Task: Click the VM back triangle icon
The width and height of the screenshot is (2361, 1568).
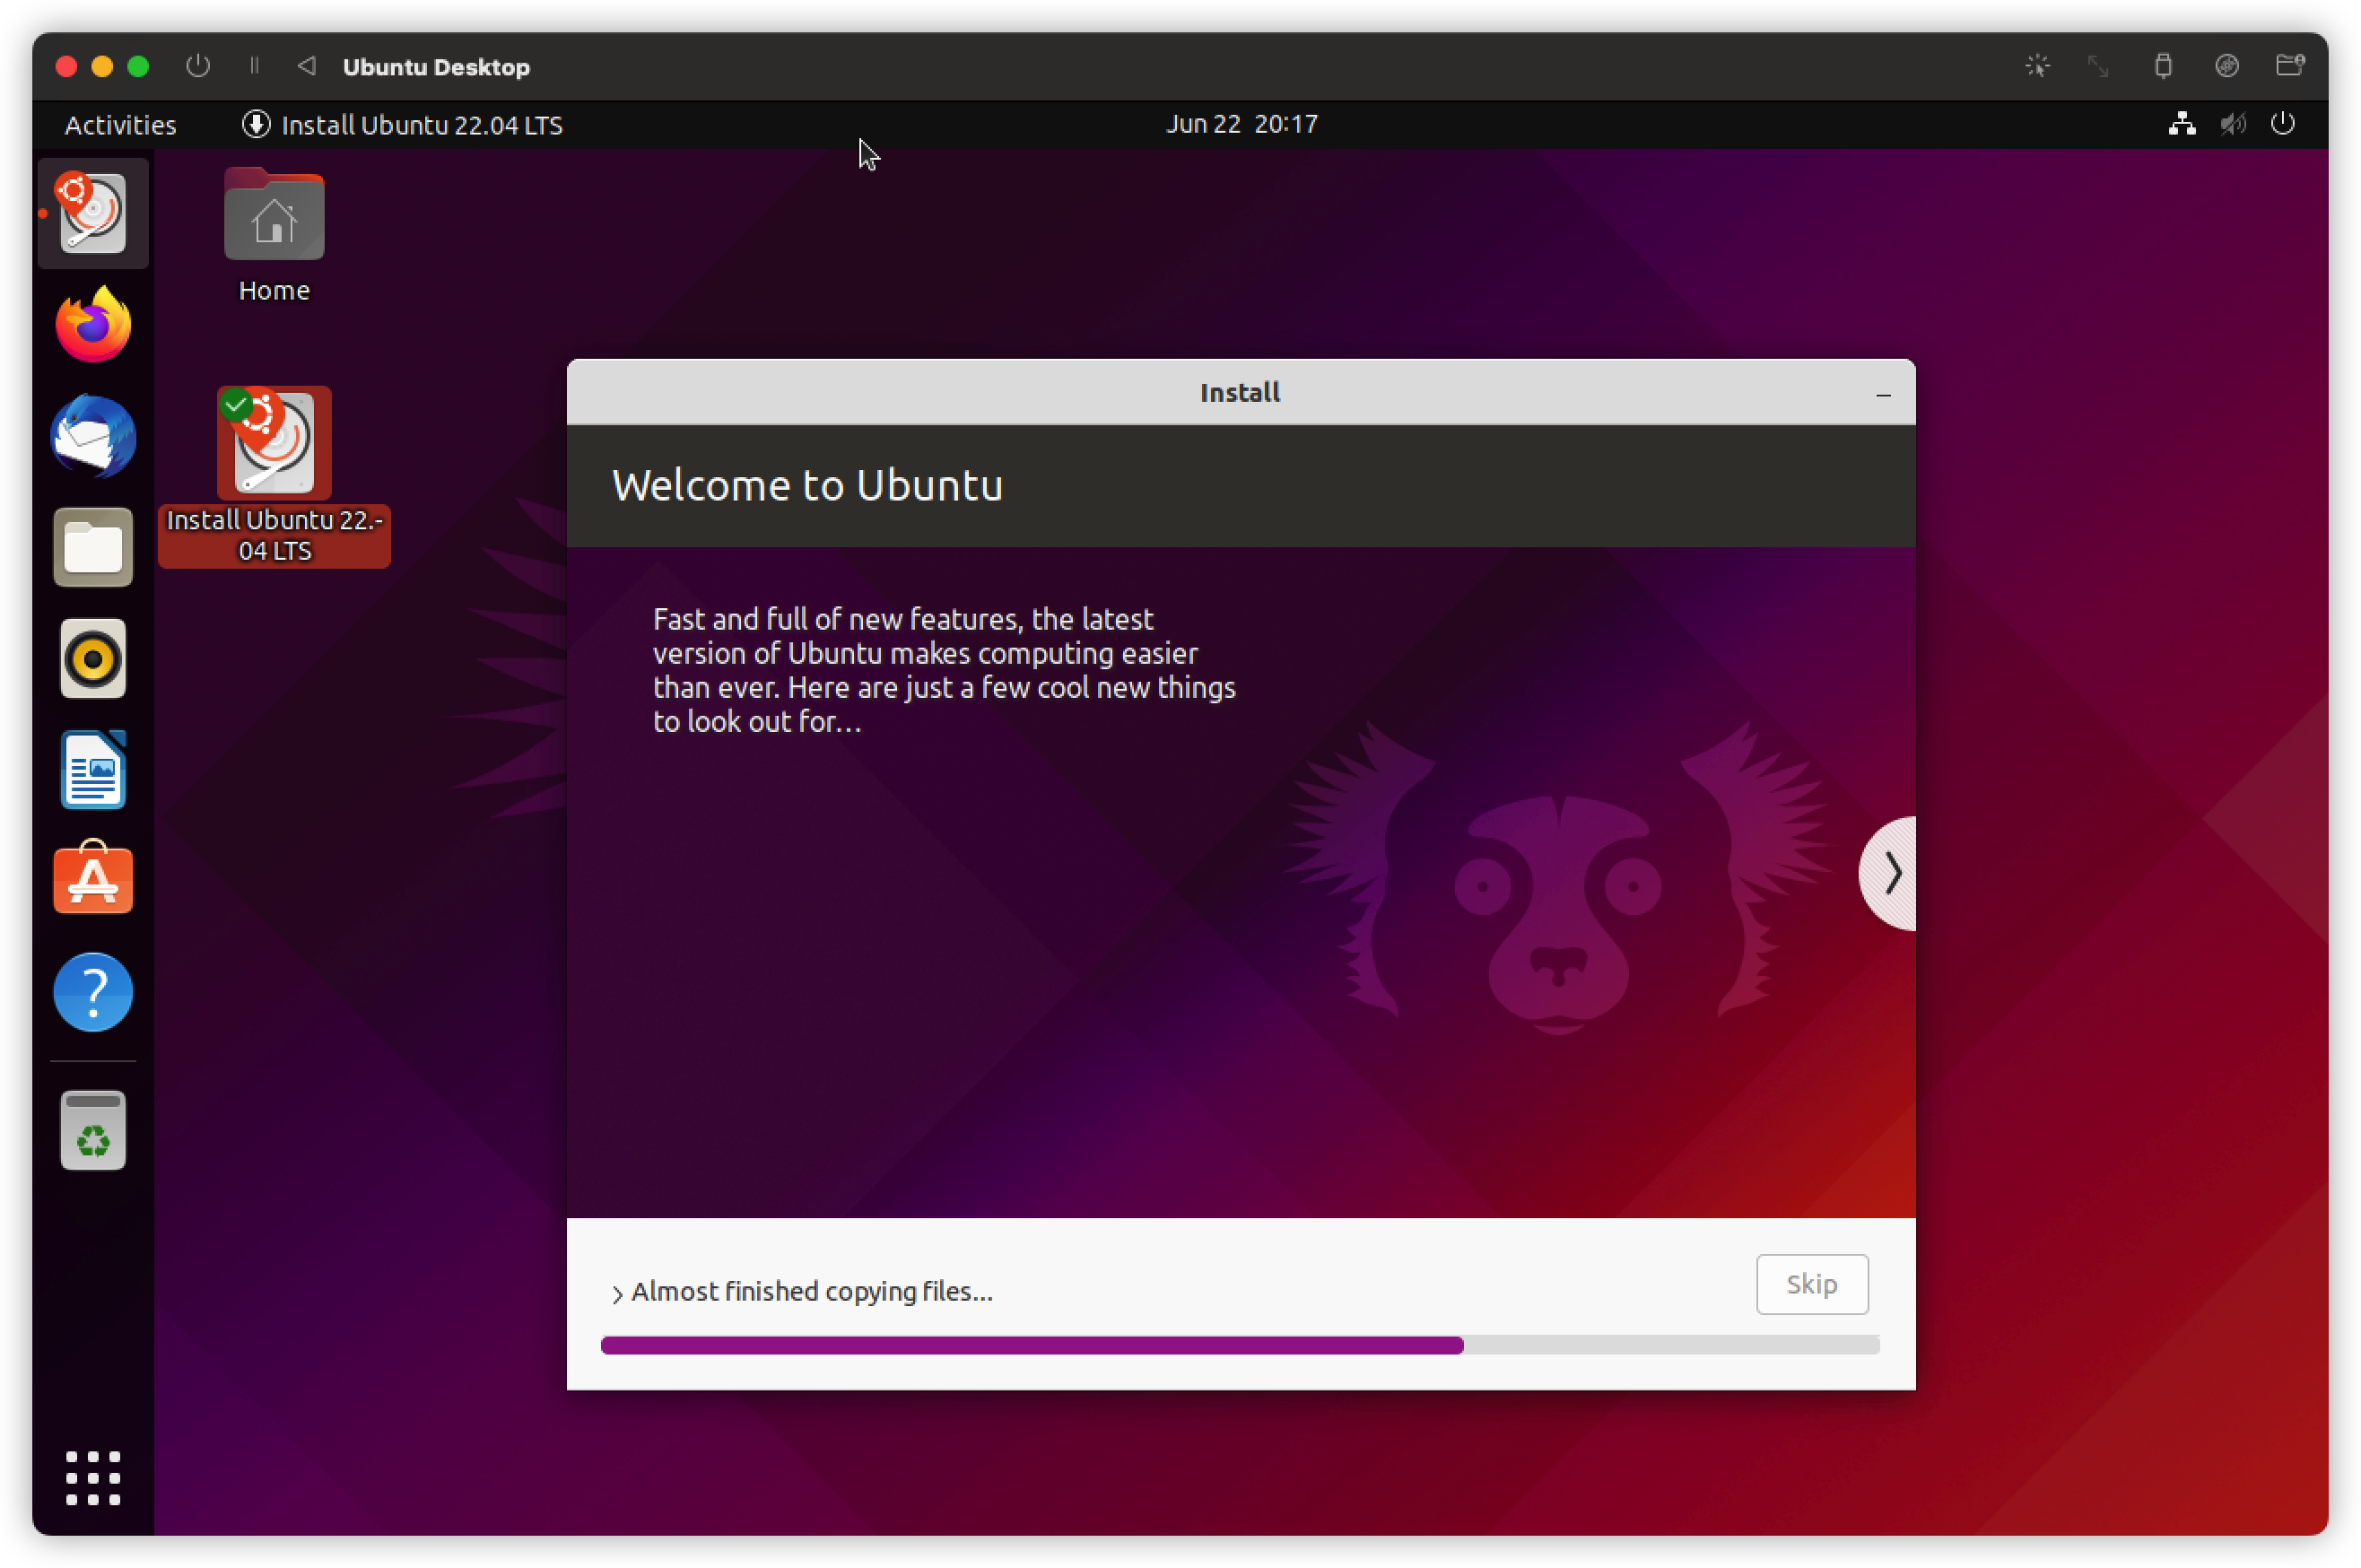Action: (x=307, y=66)
